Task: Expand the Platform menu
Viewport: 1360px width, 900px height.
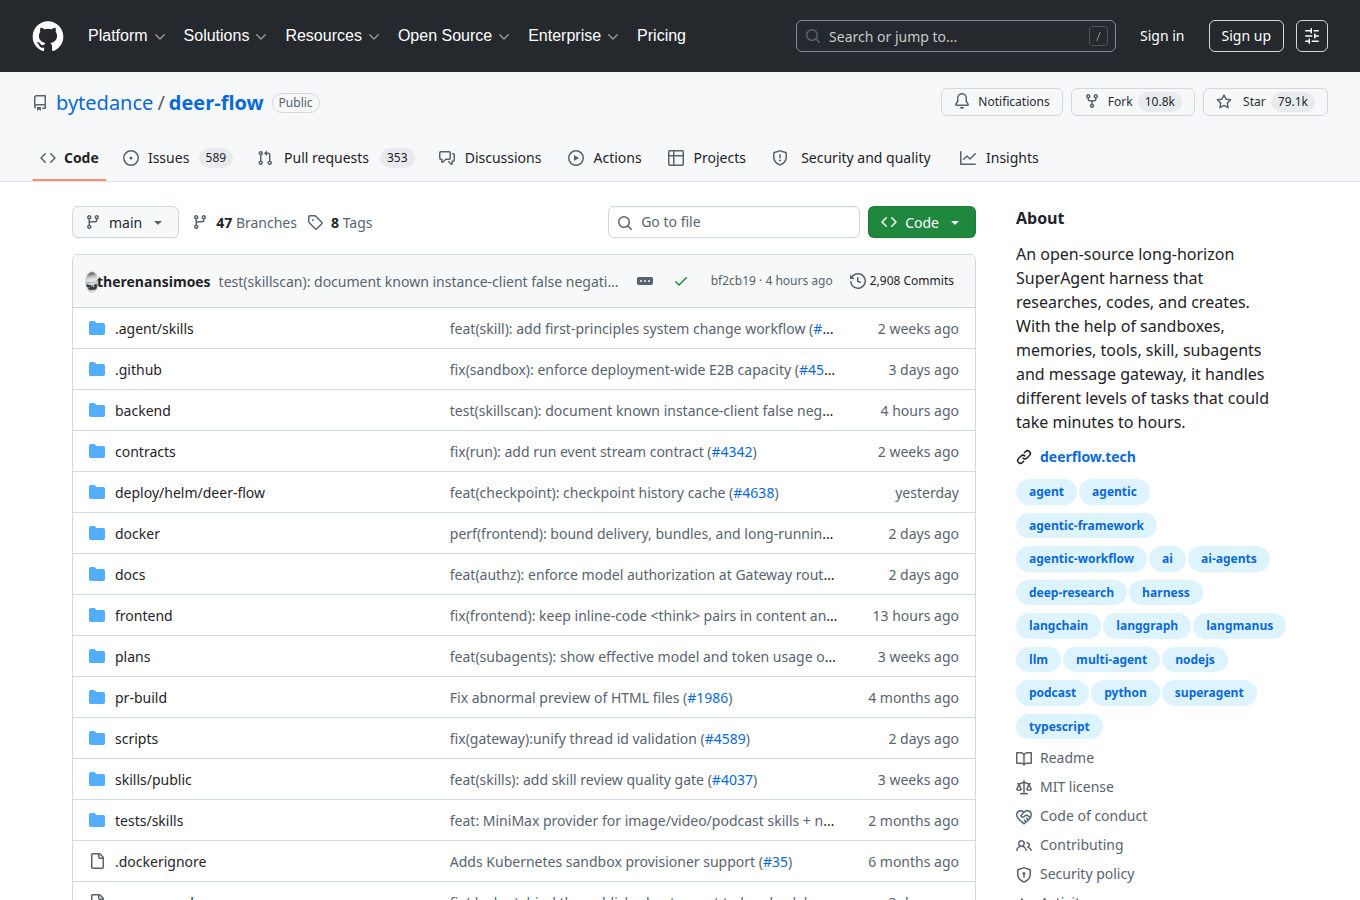Action: tap(126, 36)
